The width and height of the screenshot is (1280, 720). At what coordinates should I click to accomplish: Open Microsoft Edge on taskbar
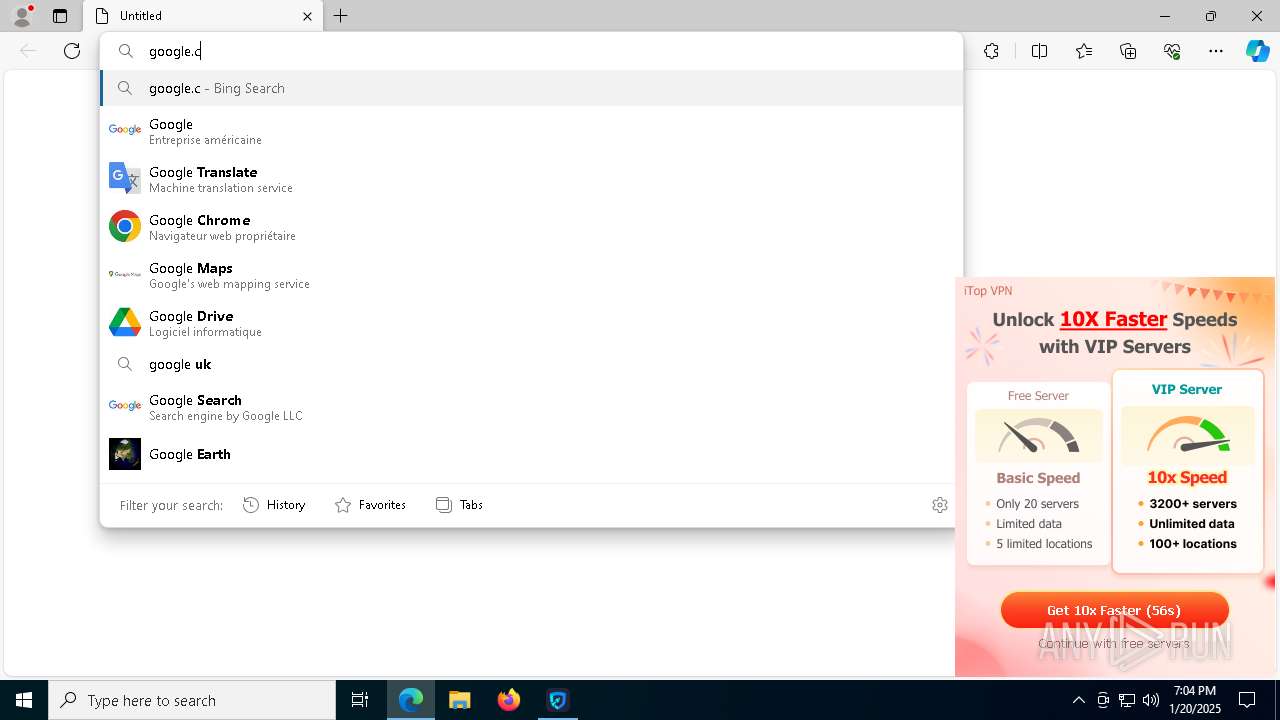click(x=411, y=700)
